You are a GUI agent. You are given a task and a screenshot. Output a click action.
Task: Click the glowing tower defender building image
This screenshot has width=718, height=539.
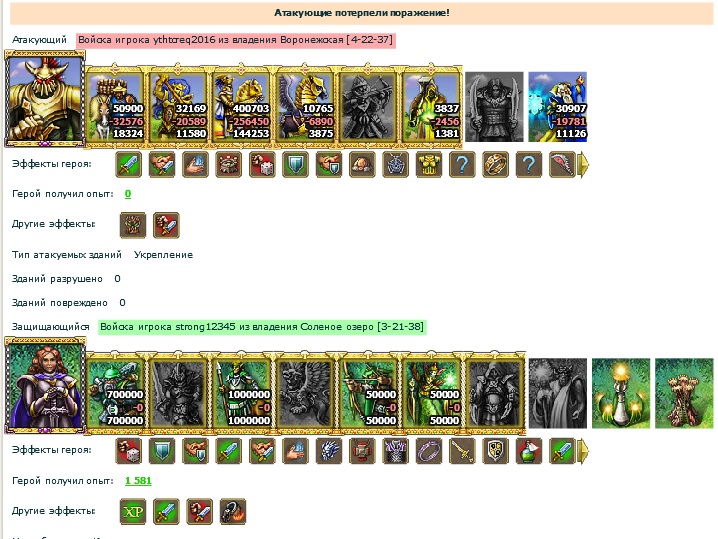click(621, 393)
